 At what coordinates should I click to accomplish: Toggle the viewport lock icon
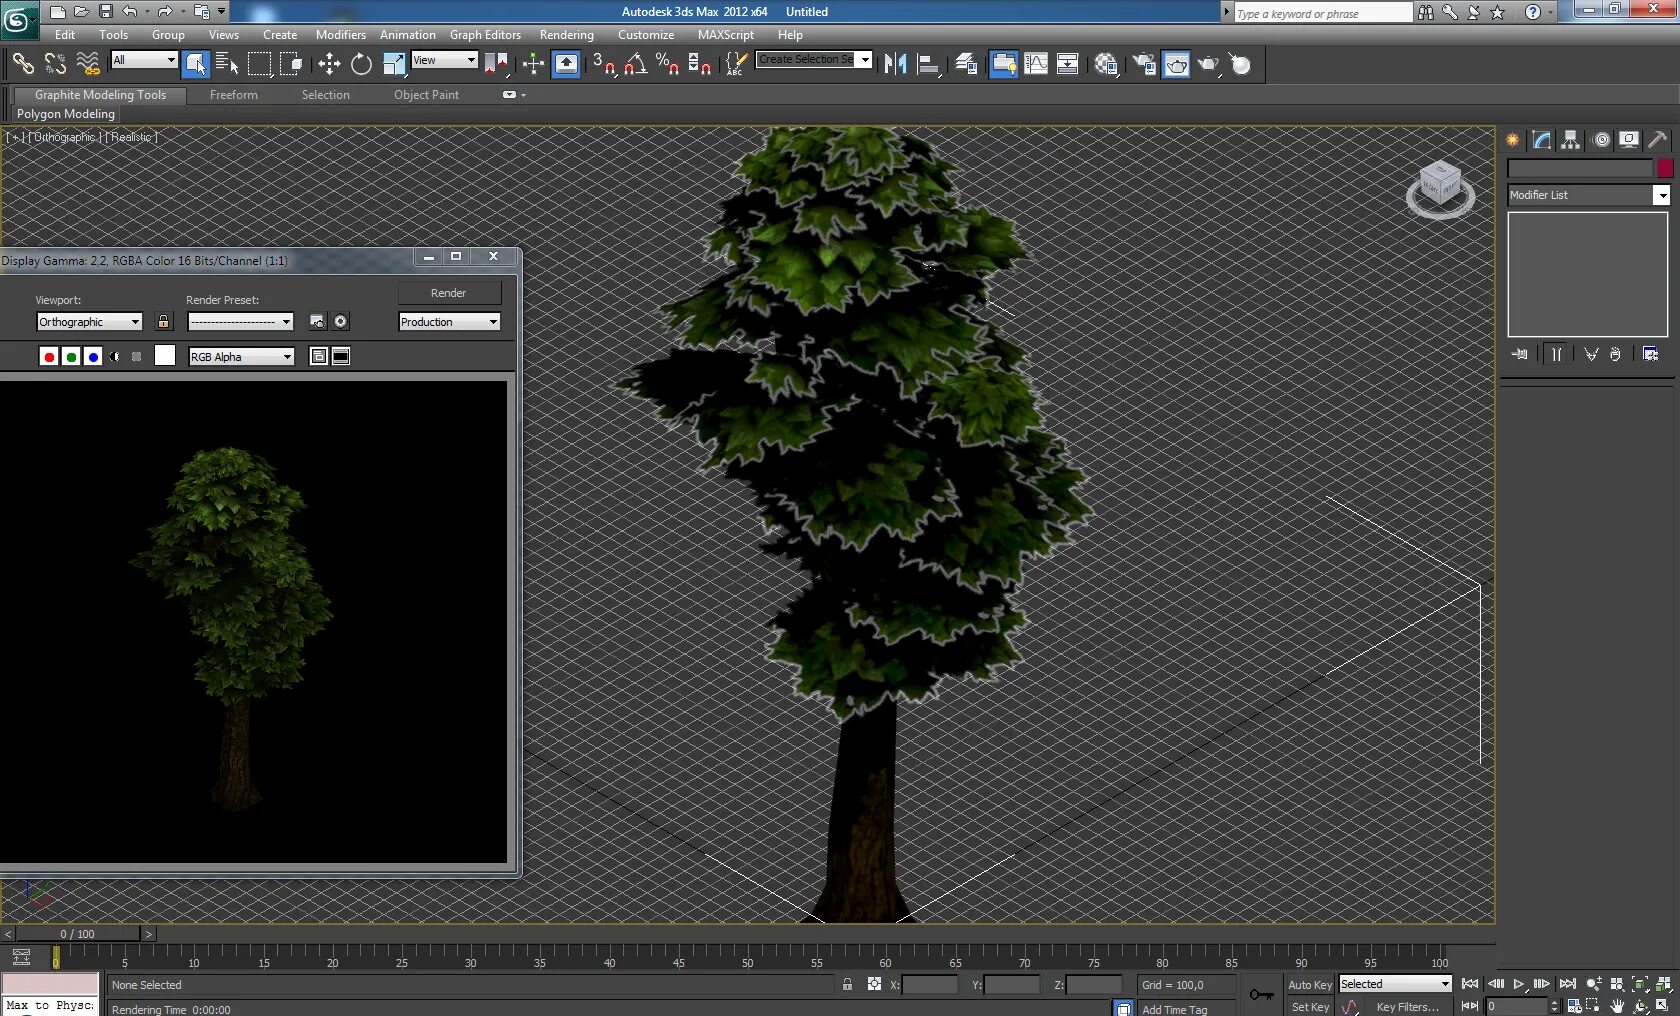click(164, 322)
